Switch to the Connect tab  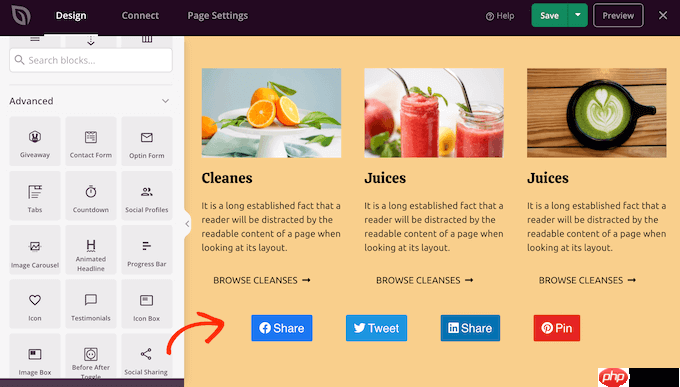click(x=140, y=16)
